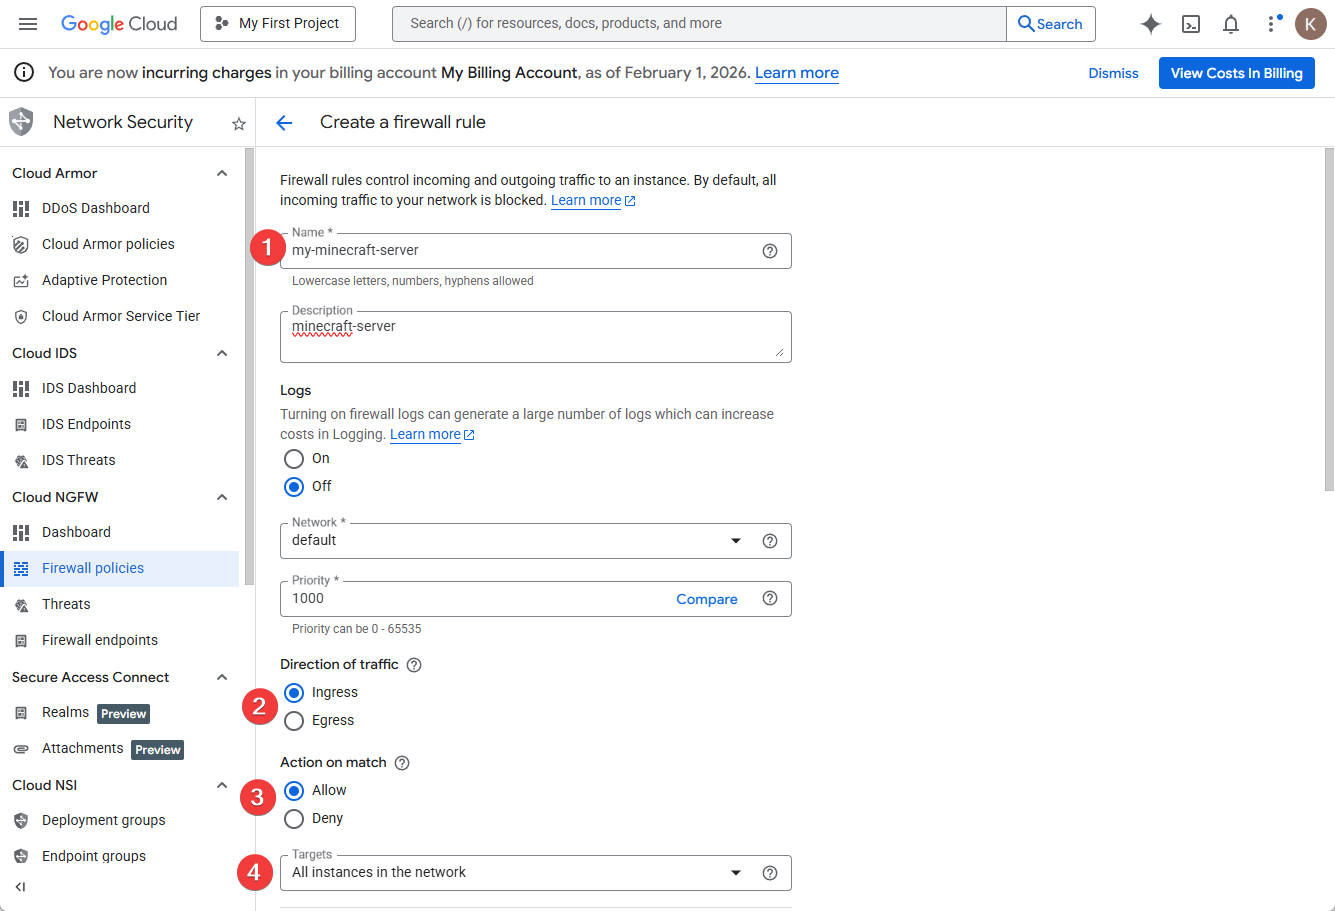Open Gemini AI assistant sparkle icon
This screenshot has height=911, width=1335.
pyautogui.click(x=1151, y=24)
